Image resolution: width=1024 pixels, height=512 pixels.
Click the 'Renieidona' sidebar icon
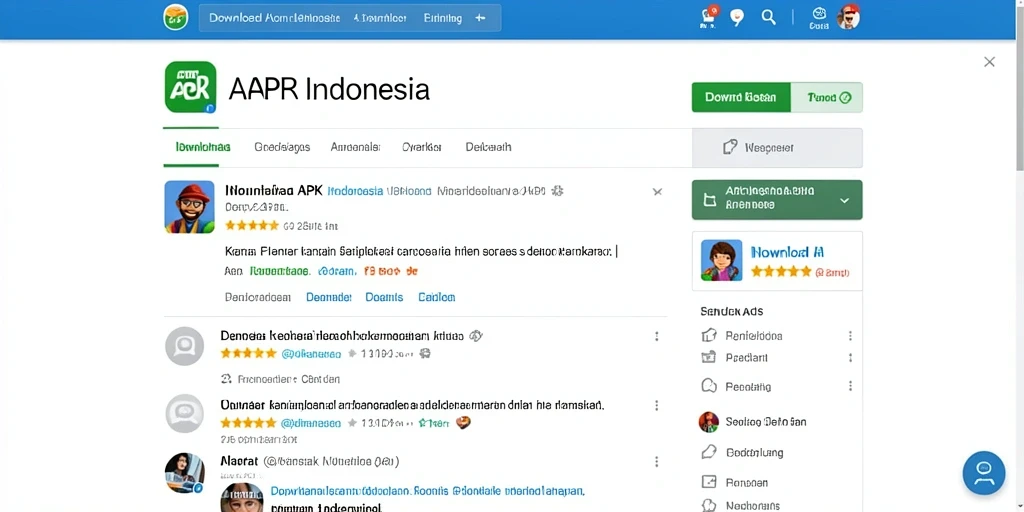point(709,336)
